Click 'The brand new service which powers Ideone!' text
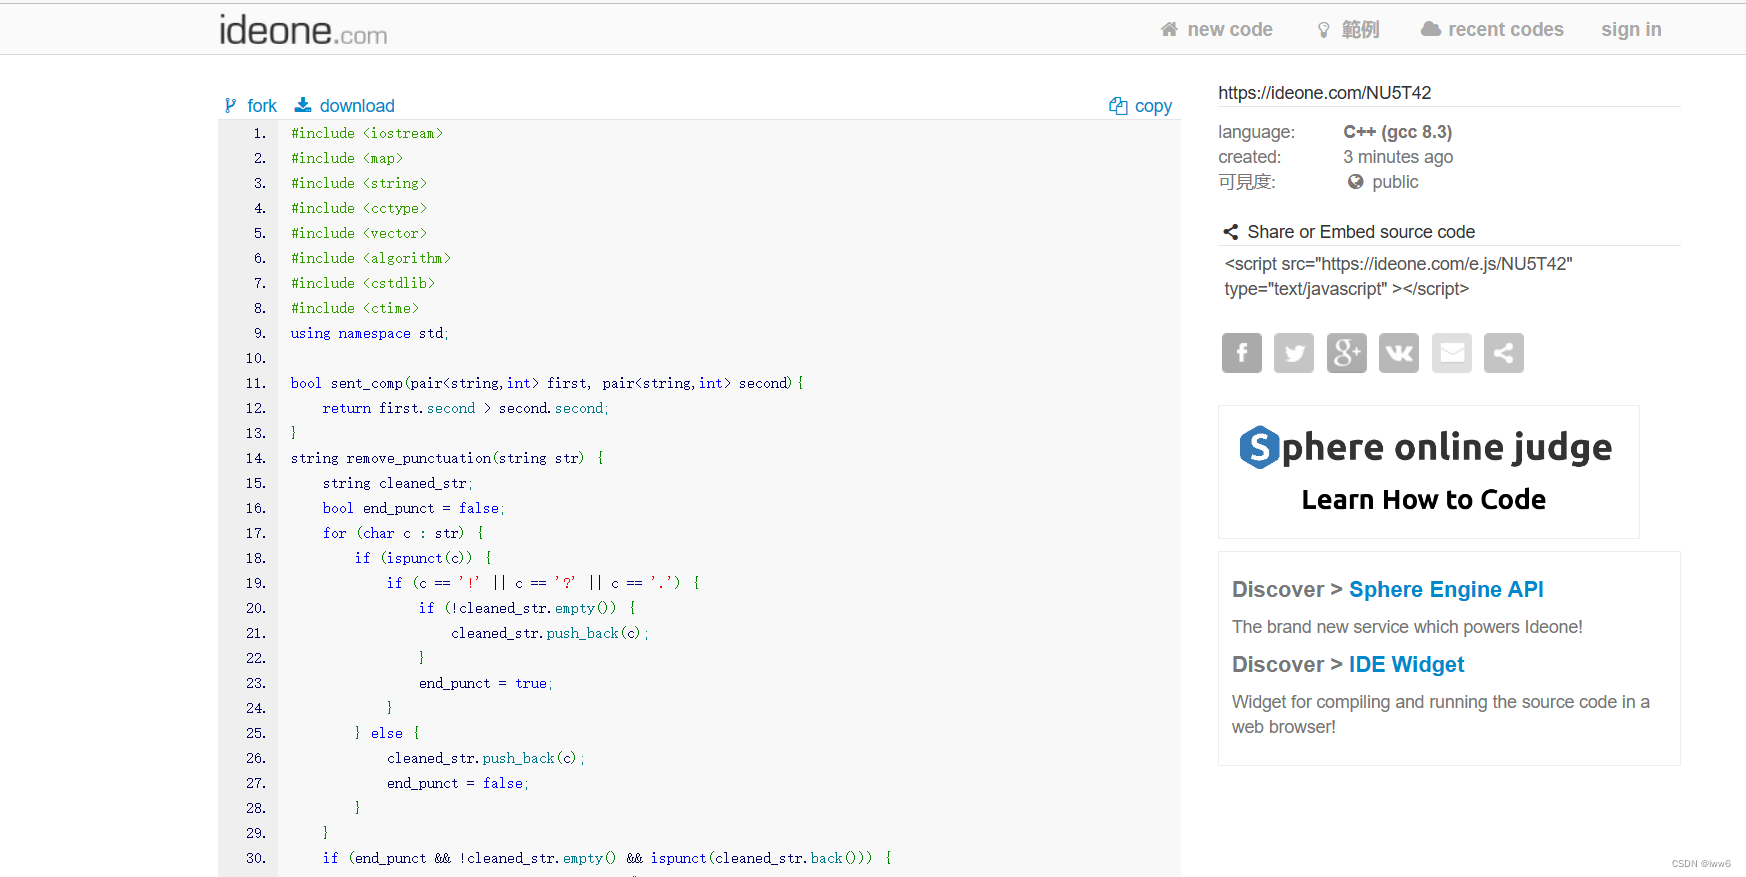The width and height of the screenshot is (1746, 877). point(1407,627)
